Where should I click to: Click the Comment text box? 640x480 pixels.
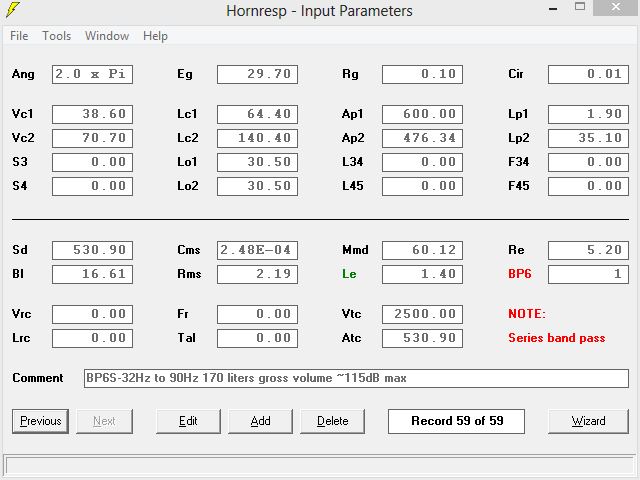(356, 378)
